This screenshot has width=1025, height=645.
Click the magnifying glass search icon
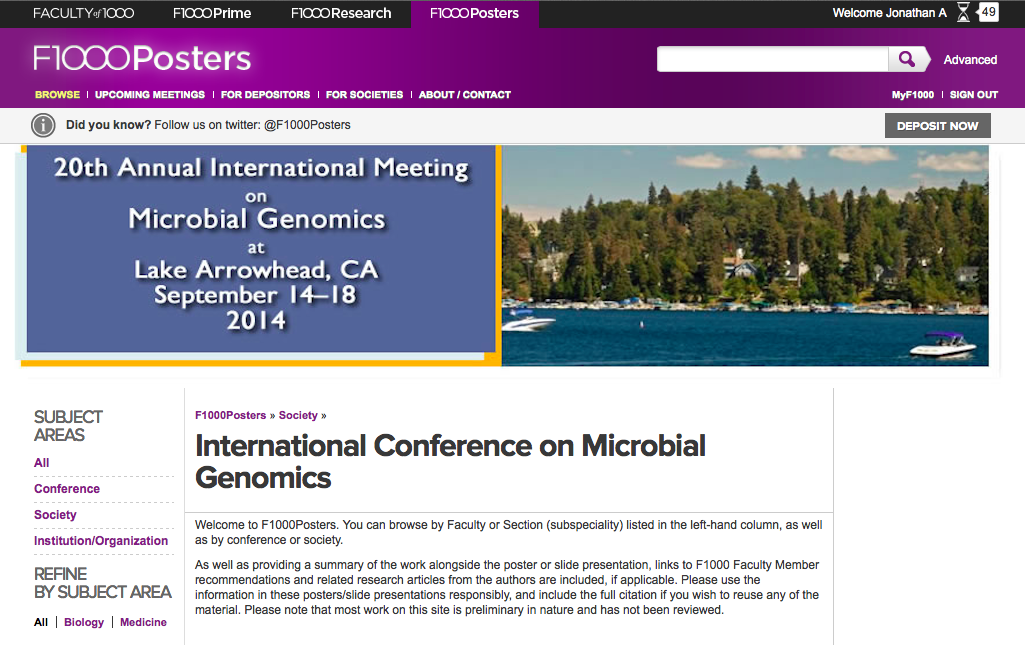point(907,59)
